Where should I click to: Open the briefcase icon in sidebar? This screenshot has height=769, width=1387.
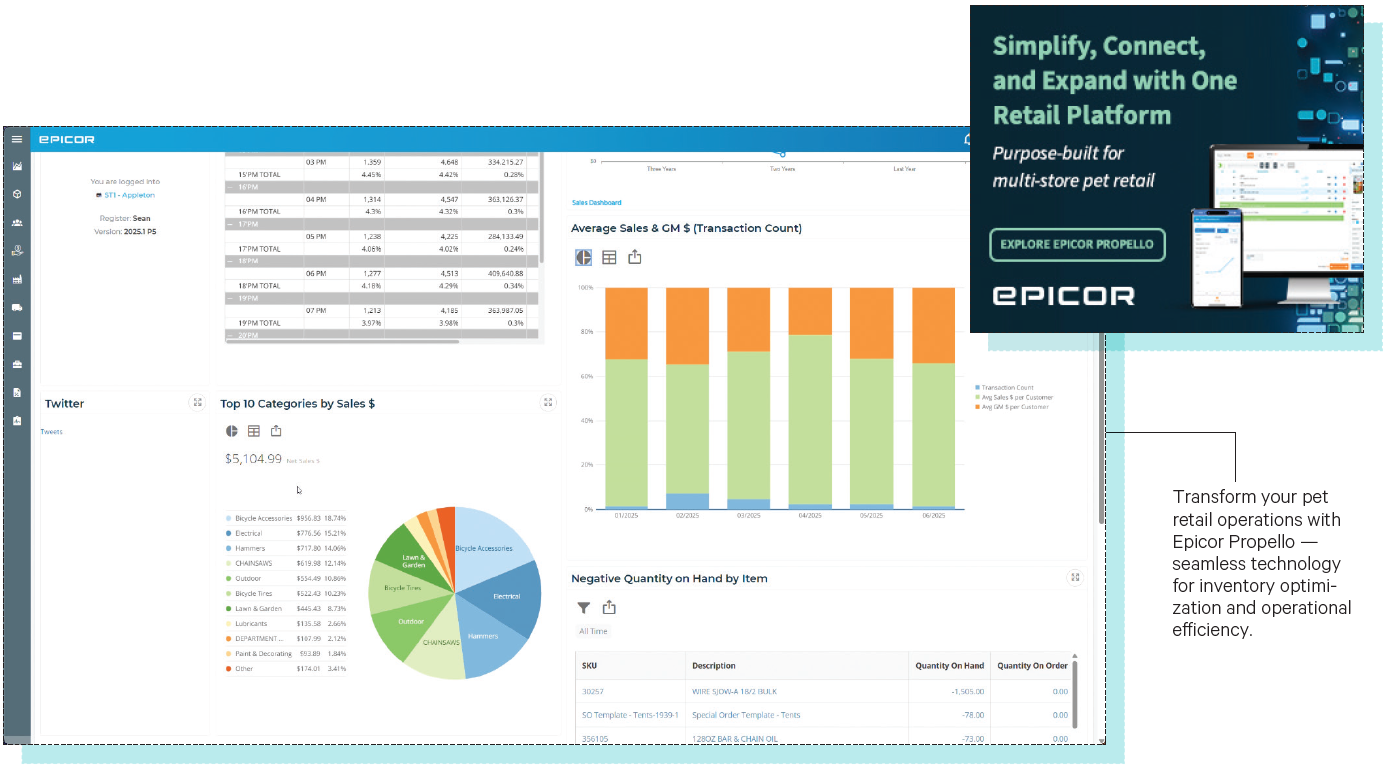(17, 364)
